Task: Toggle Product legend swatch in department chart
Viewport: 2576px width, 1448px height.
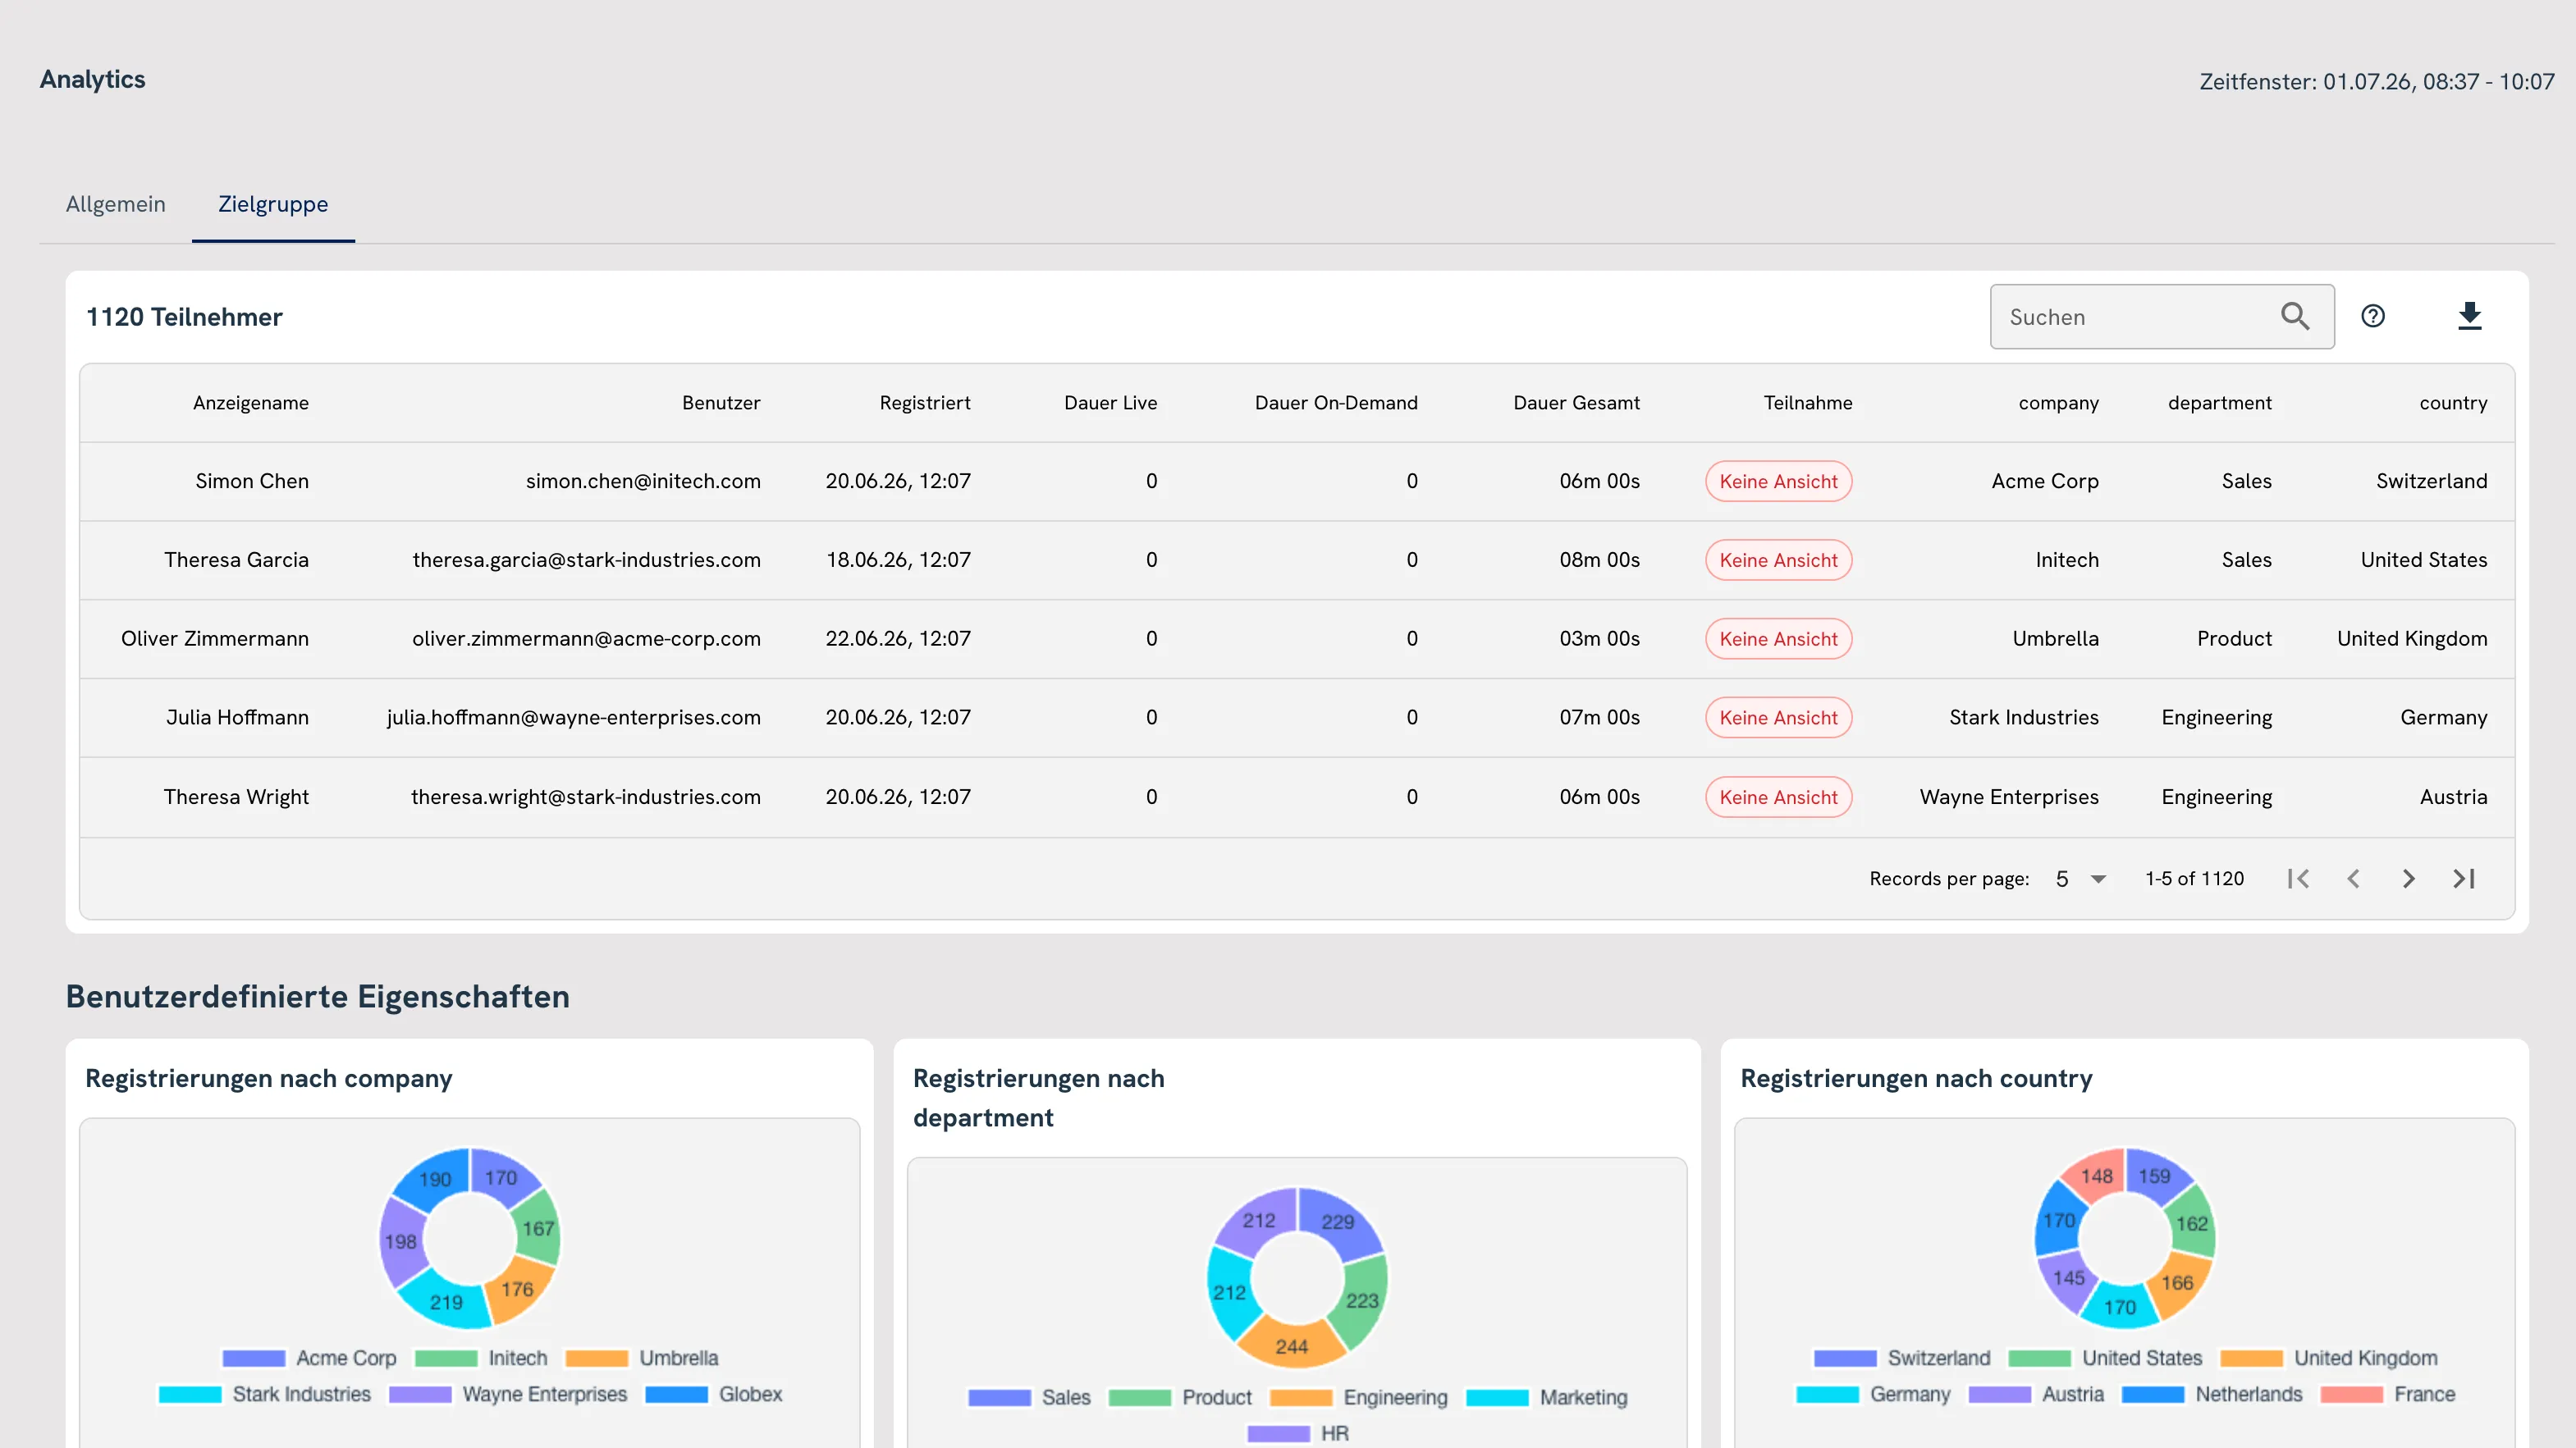Action: 1140,1397
